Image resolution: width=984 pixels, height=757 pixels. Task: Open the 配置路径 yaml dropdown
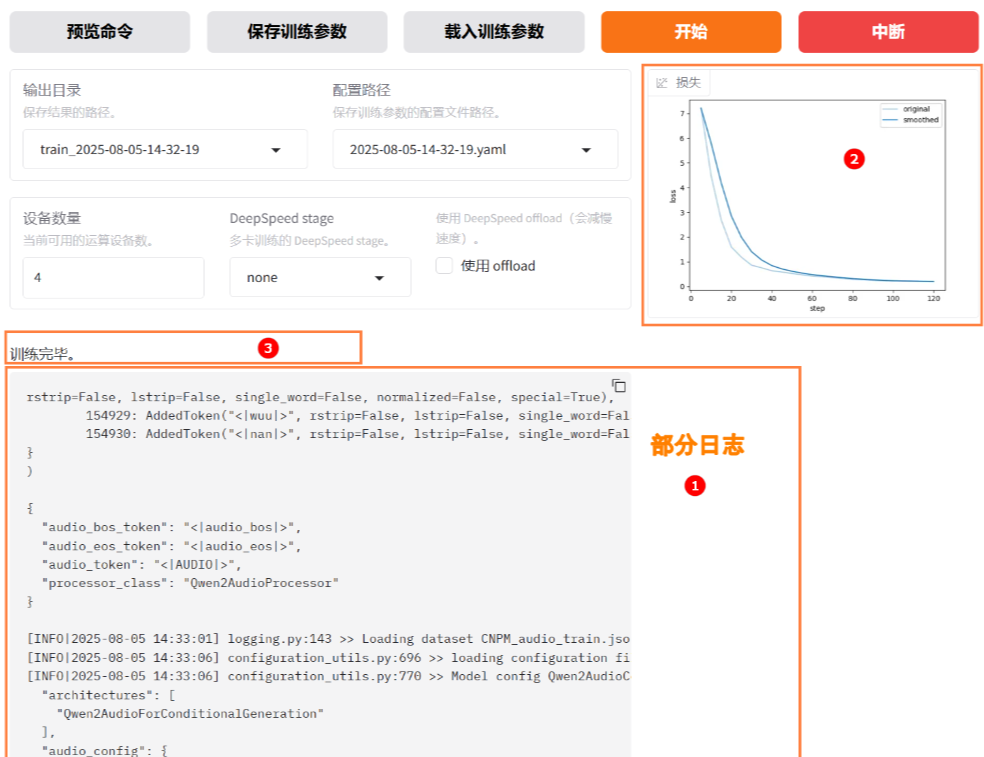coord(475,149)
